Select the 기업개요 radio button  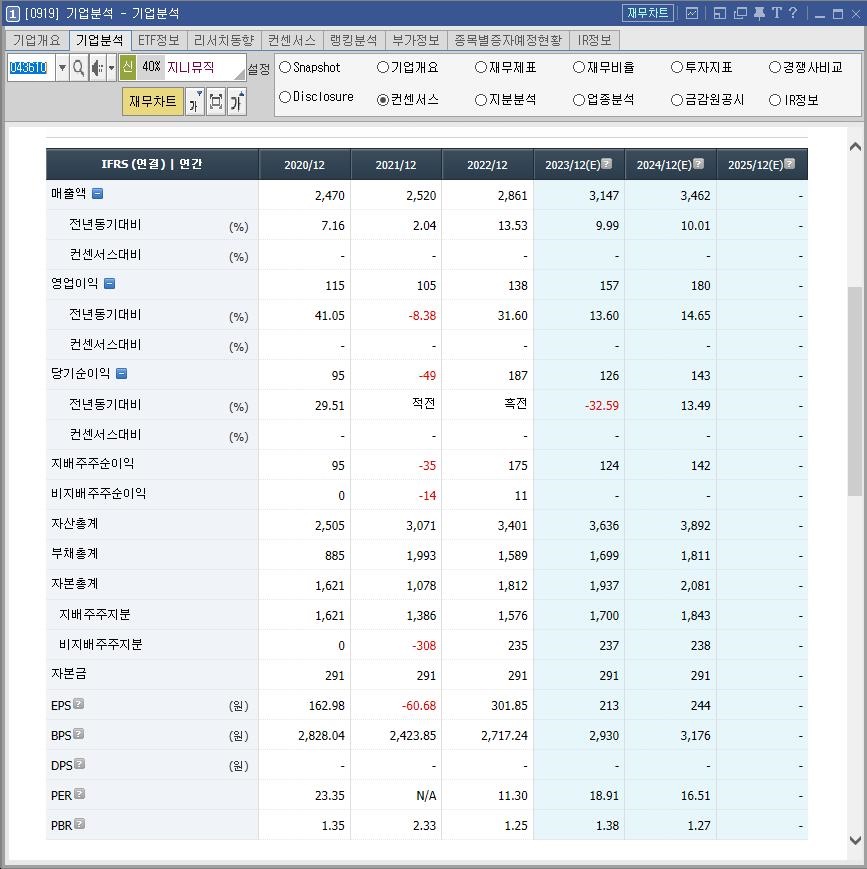382,67
